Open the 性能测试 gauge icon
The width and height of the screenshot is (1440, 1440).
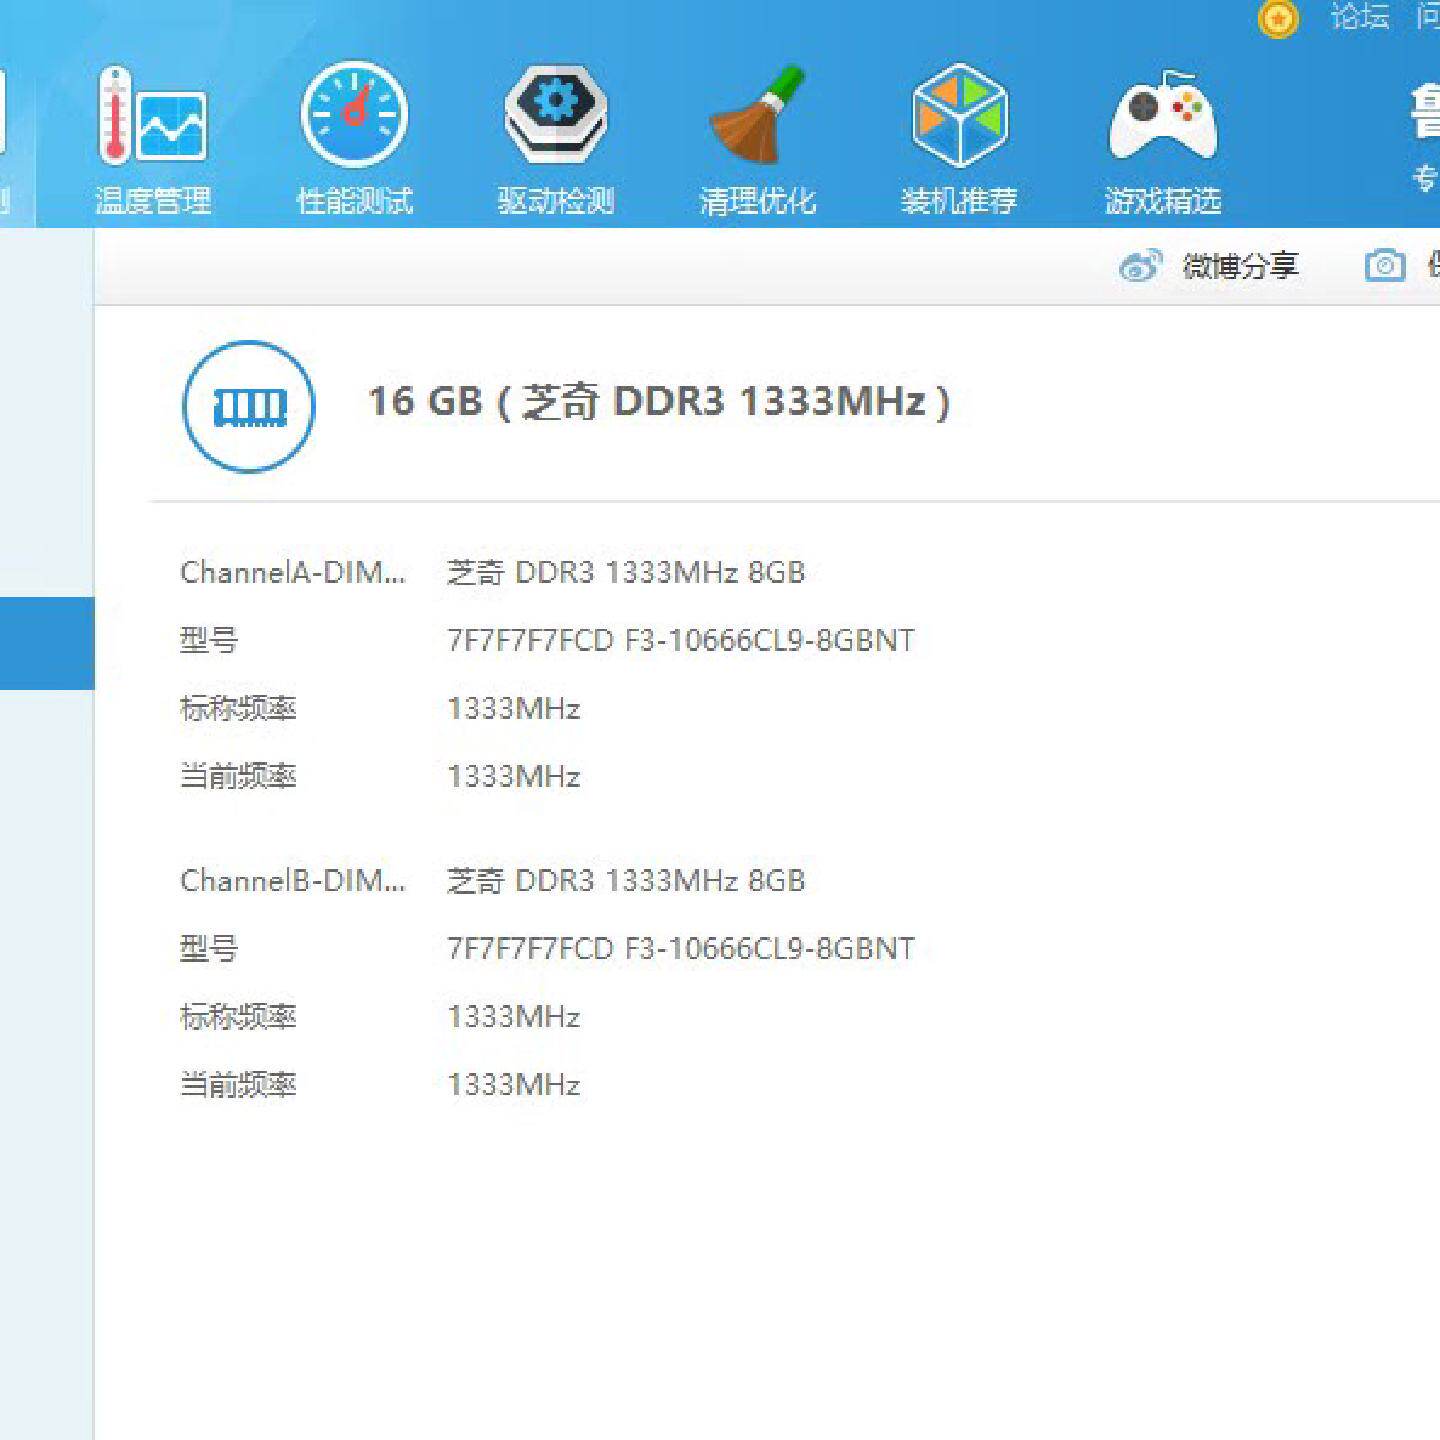coord(354,114)
